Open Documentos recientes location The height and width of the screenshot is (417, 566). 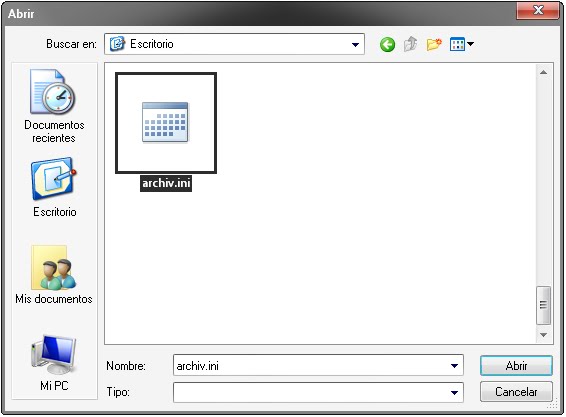tap(54, 107)
